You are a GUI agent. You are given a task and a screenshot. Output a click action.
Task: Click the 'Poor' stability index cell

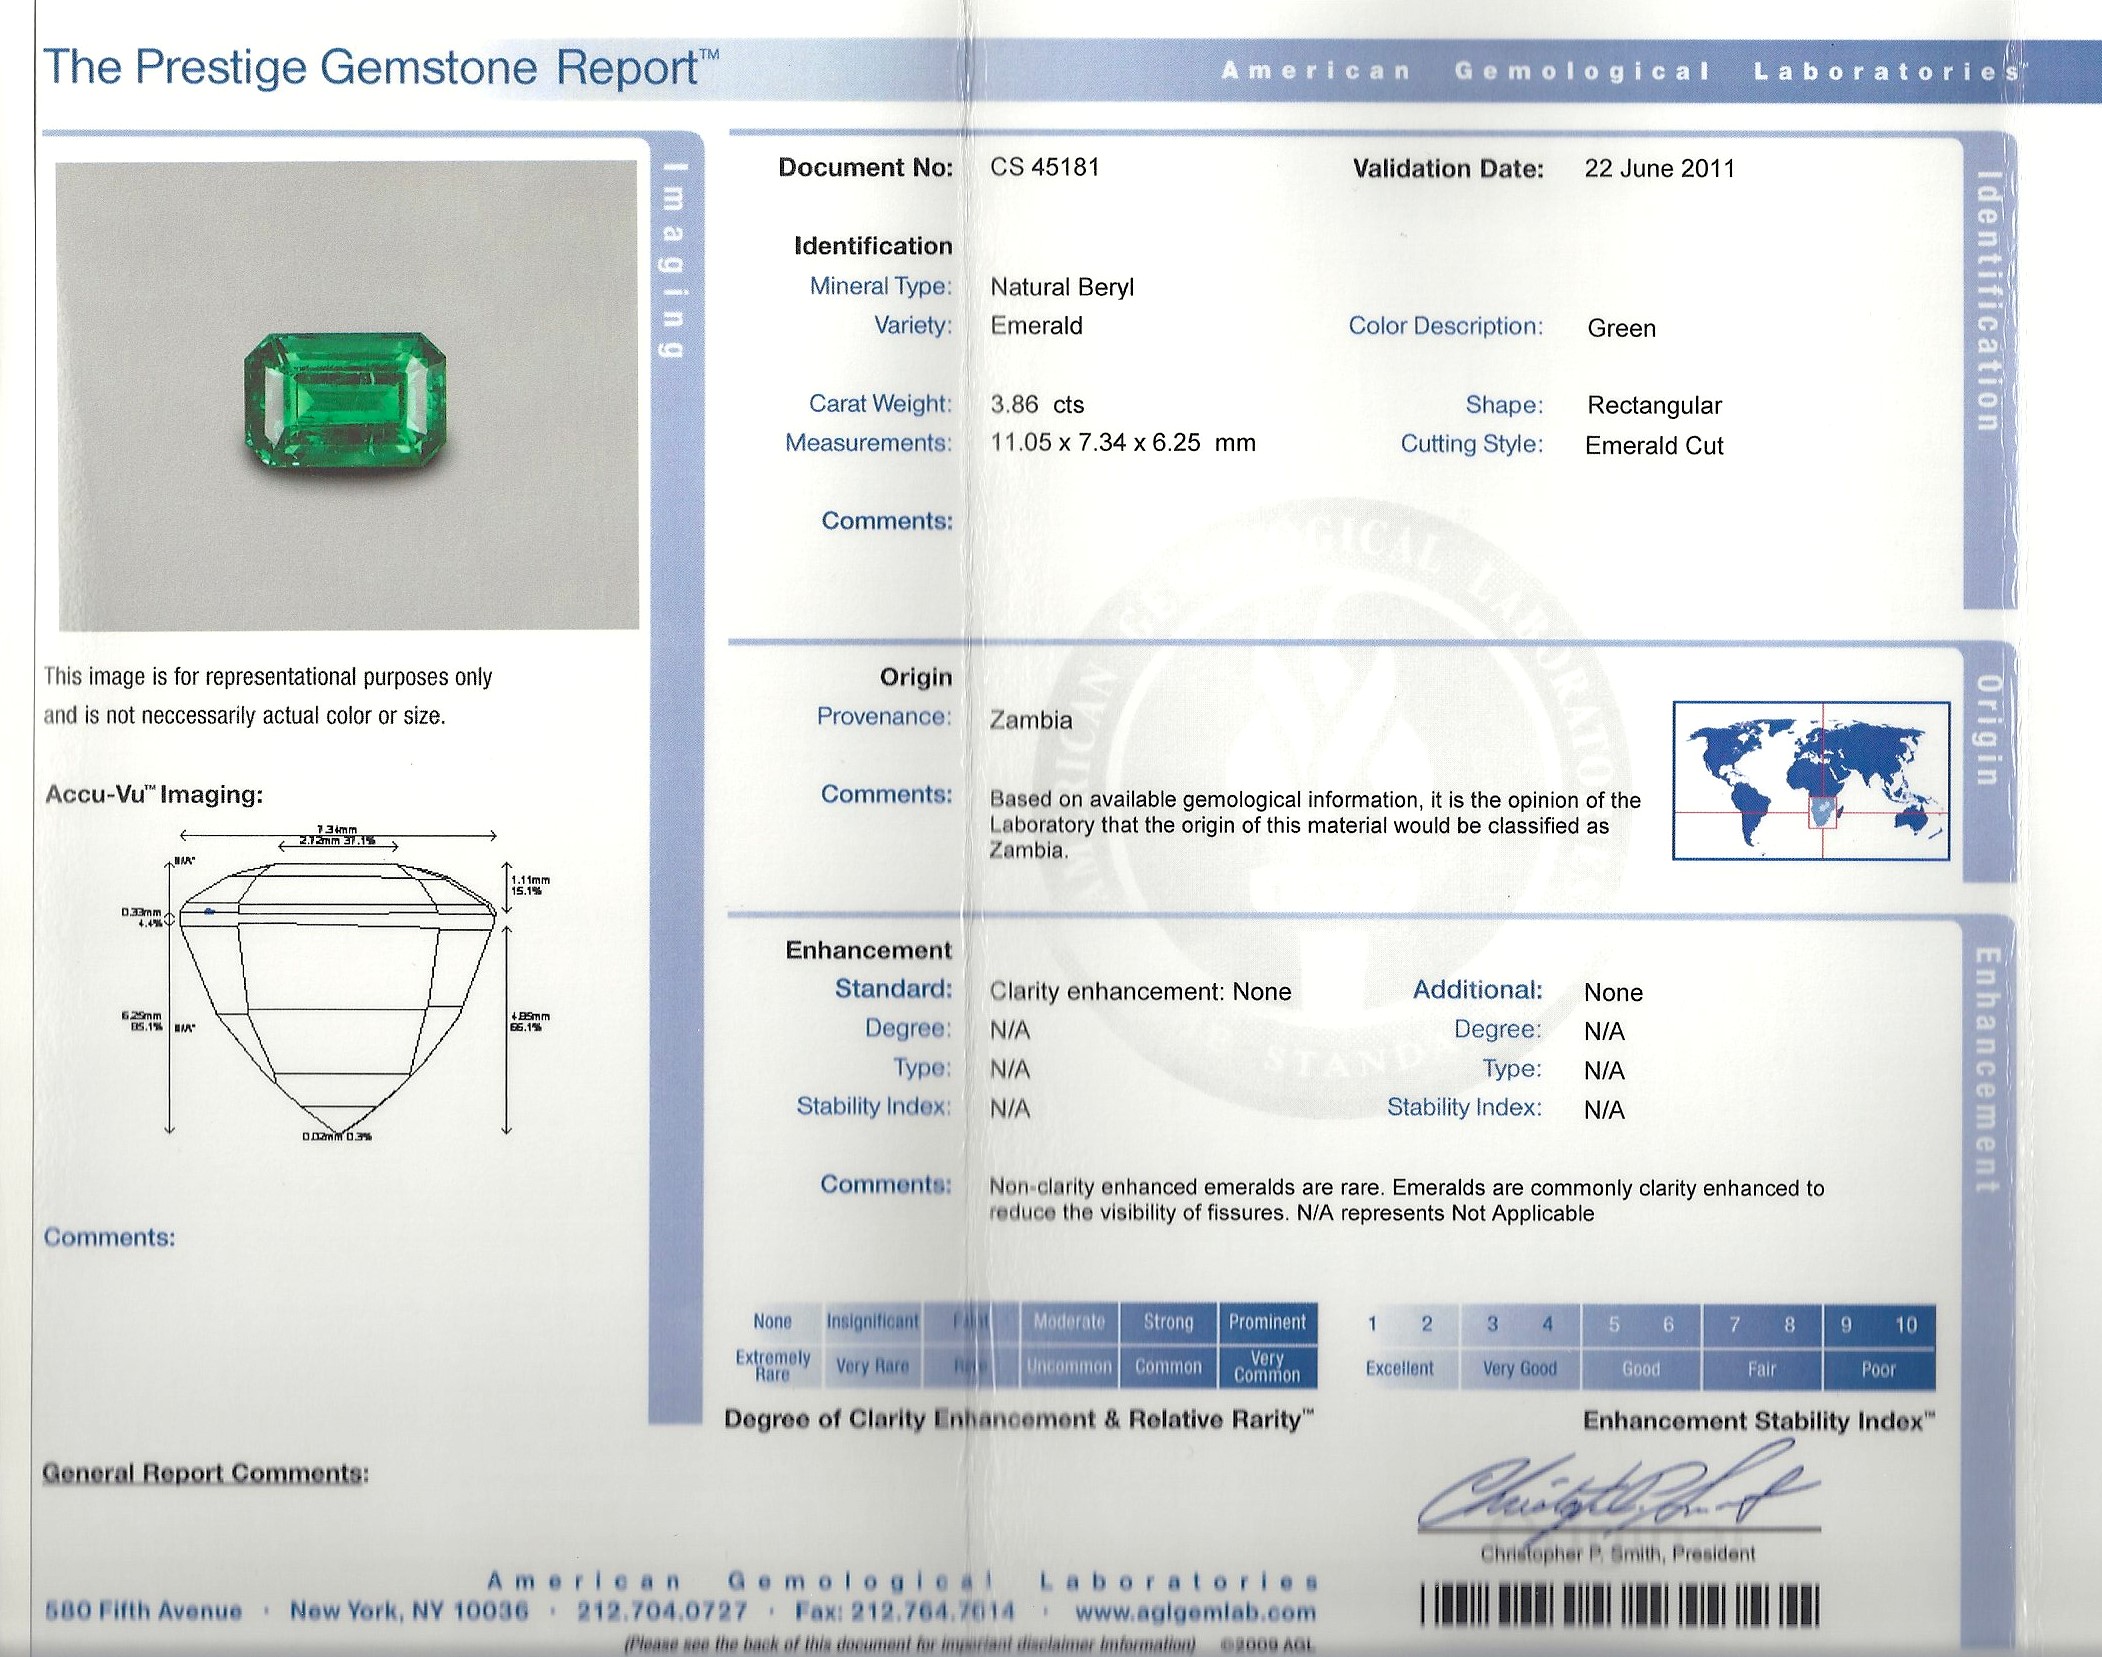point(1878,1370)
